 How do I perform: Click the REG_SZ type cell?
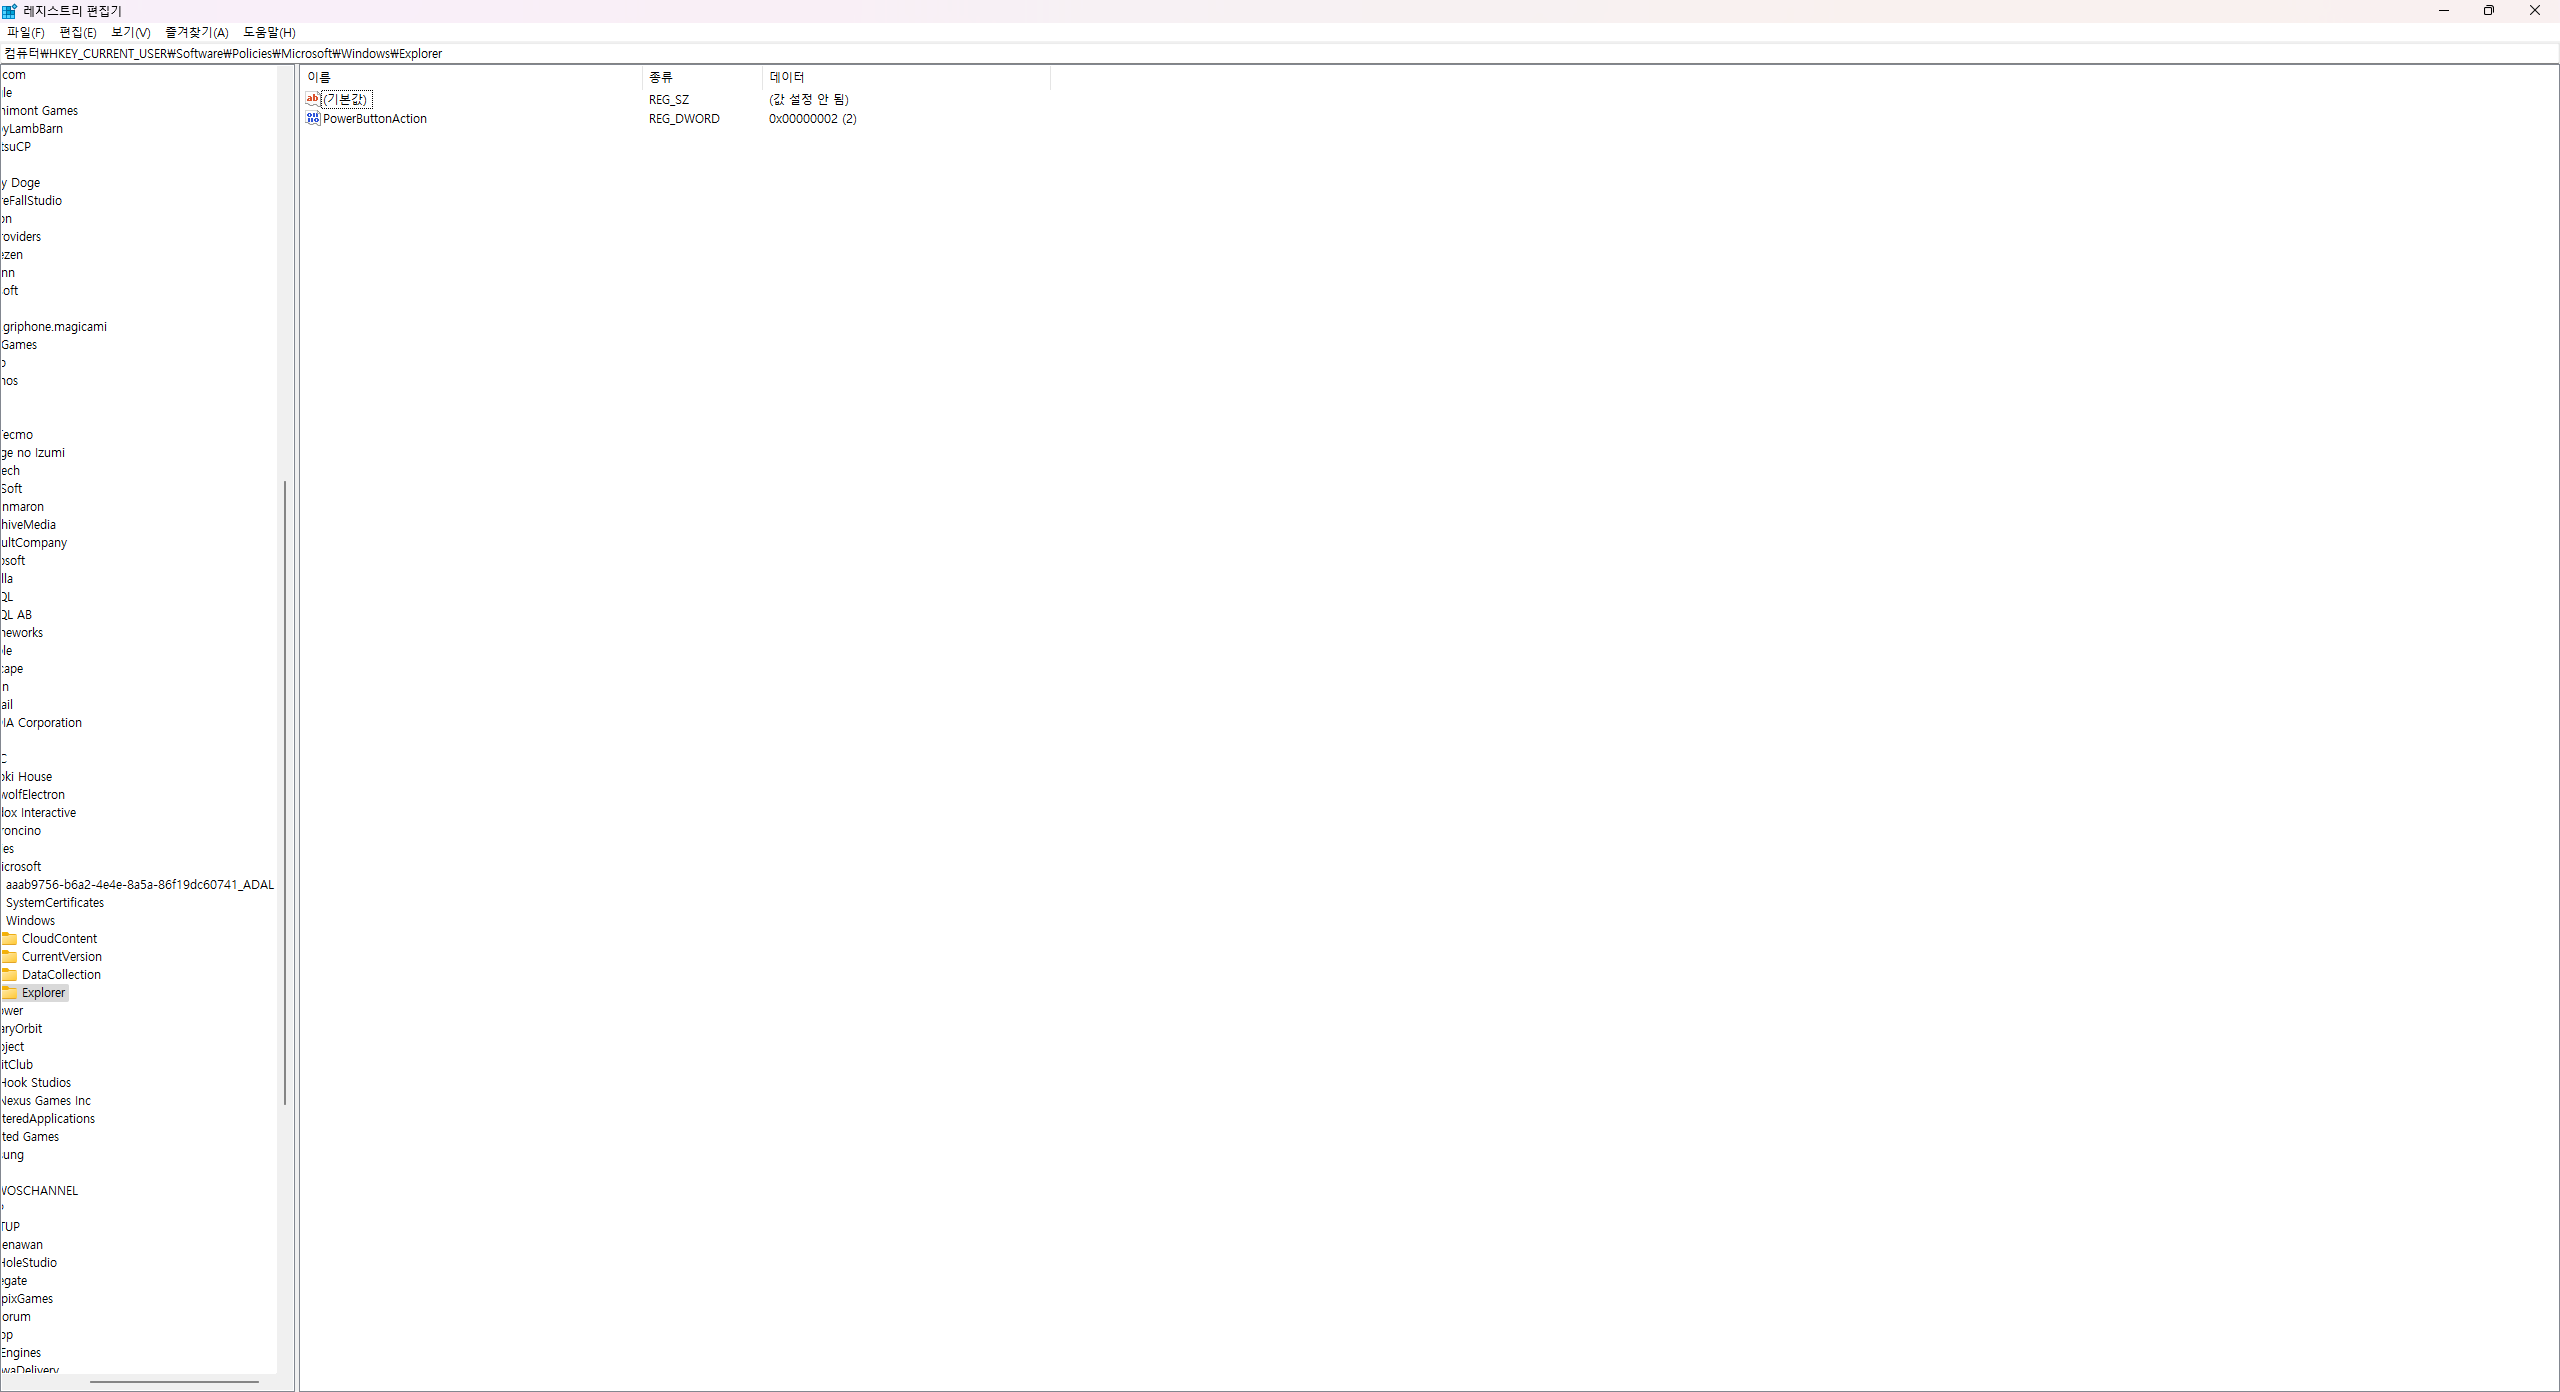click(669, 99)
